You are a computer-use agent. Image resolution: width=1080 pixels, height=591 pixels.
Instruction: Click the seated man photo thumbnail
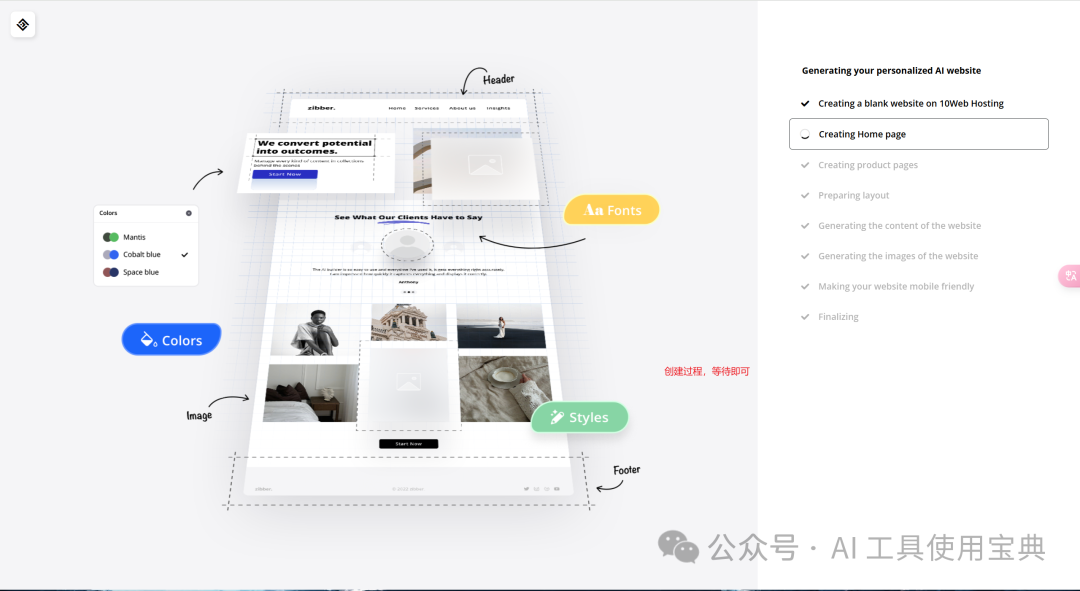coord(316,329)
